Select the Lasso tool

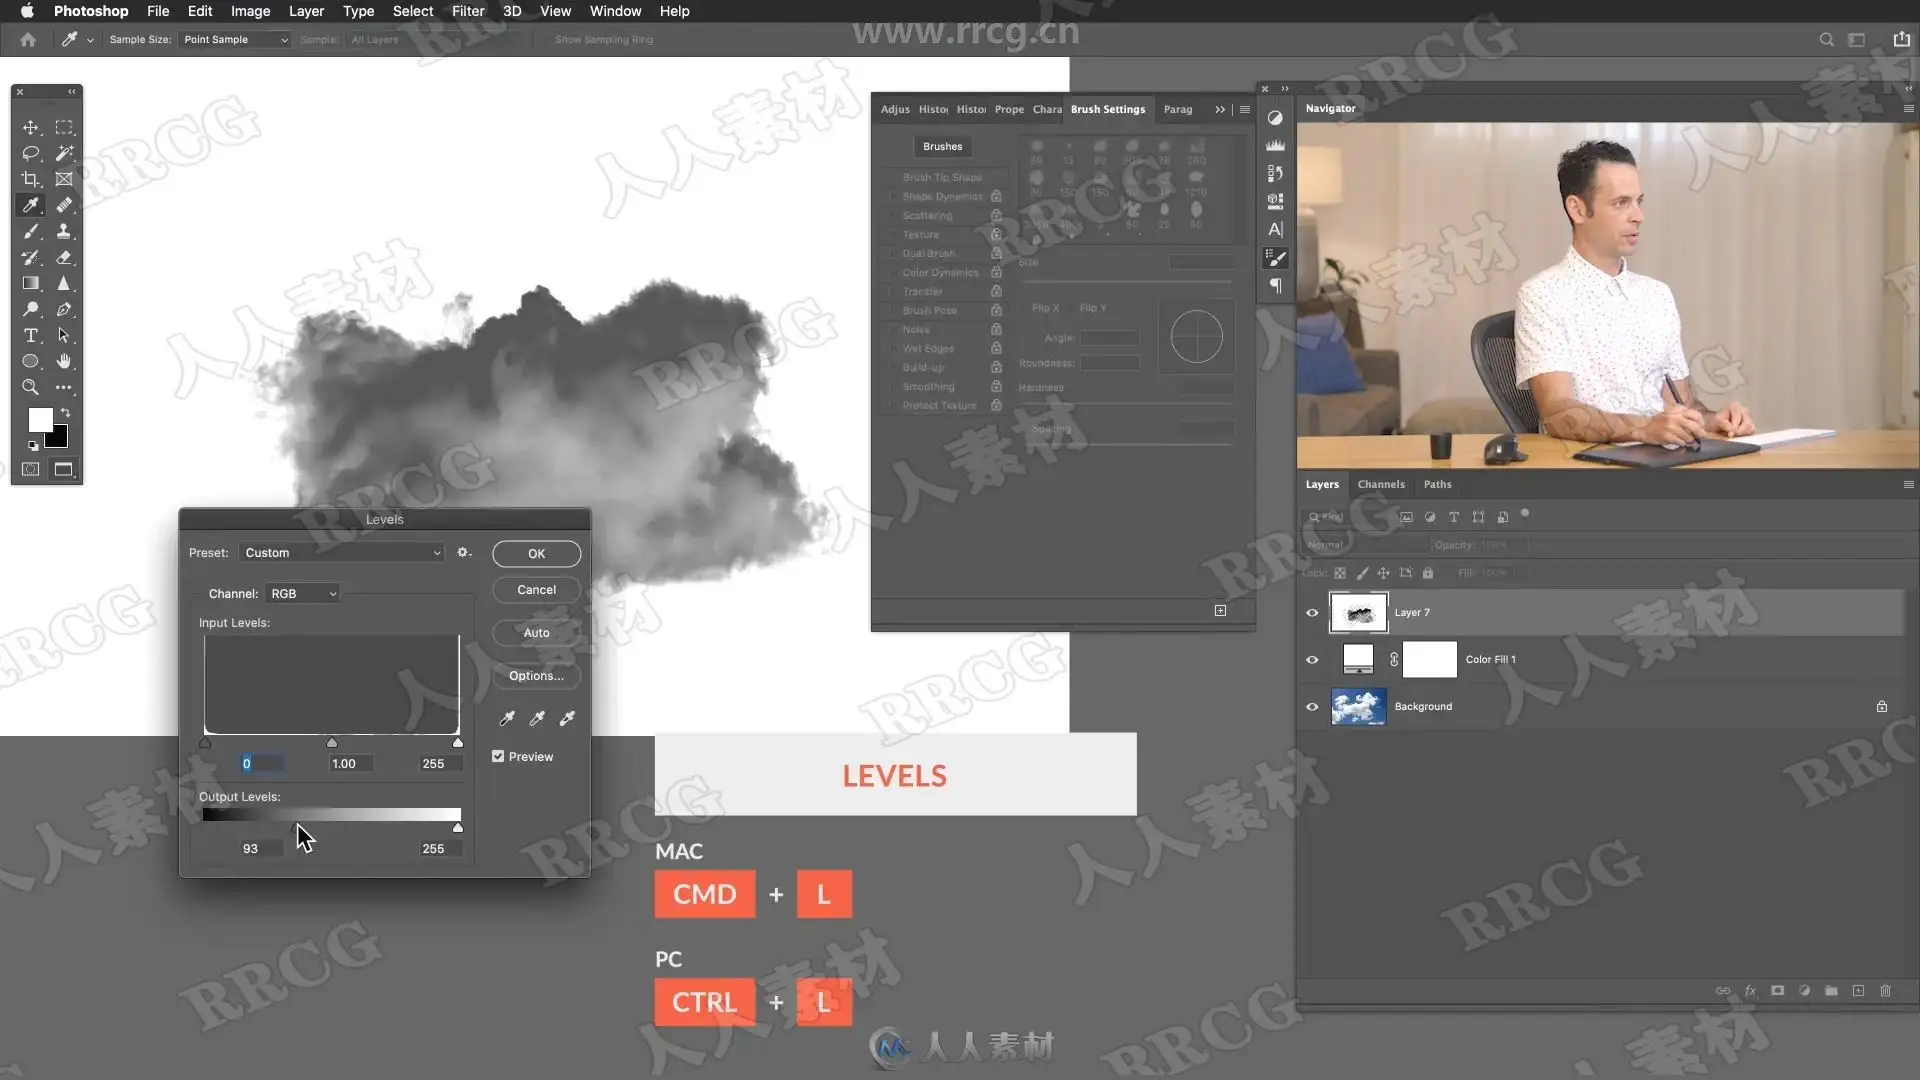coord(31,154)
